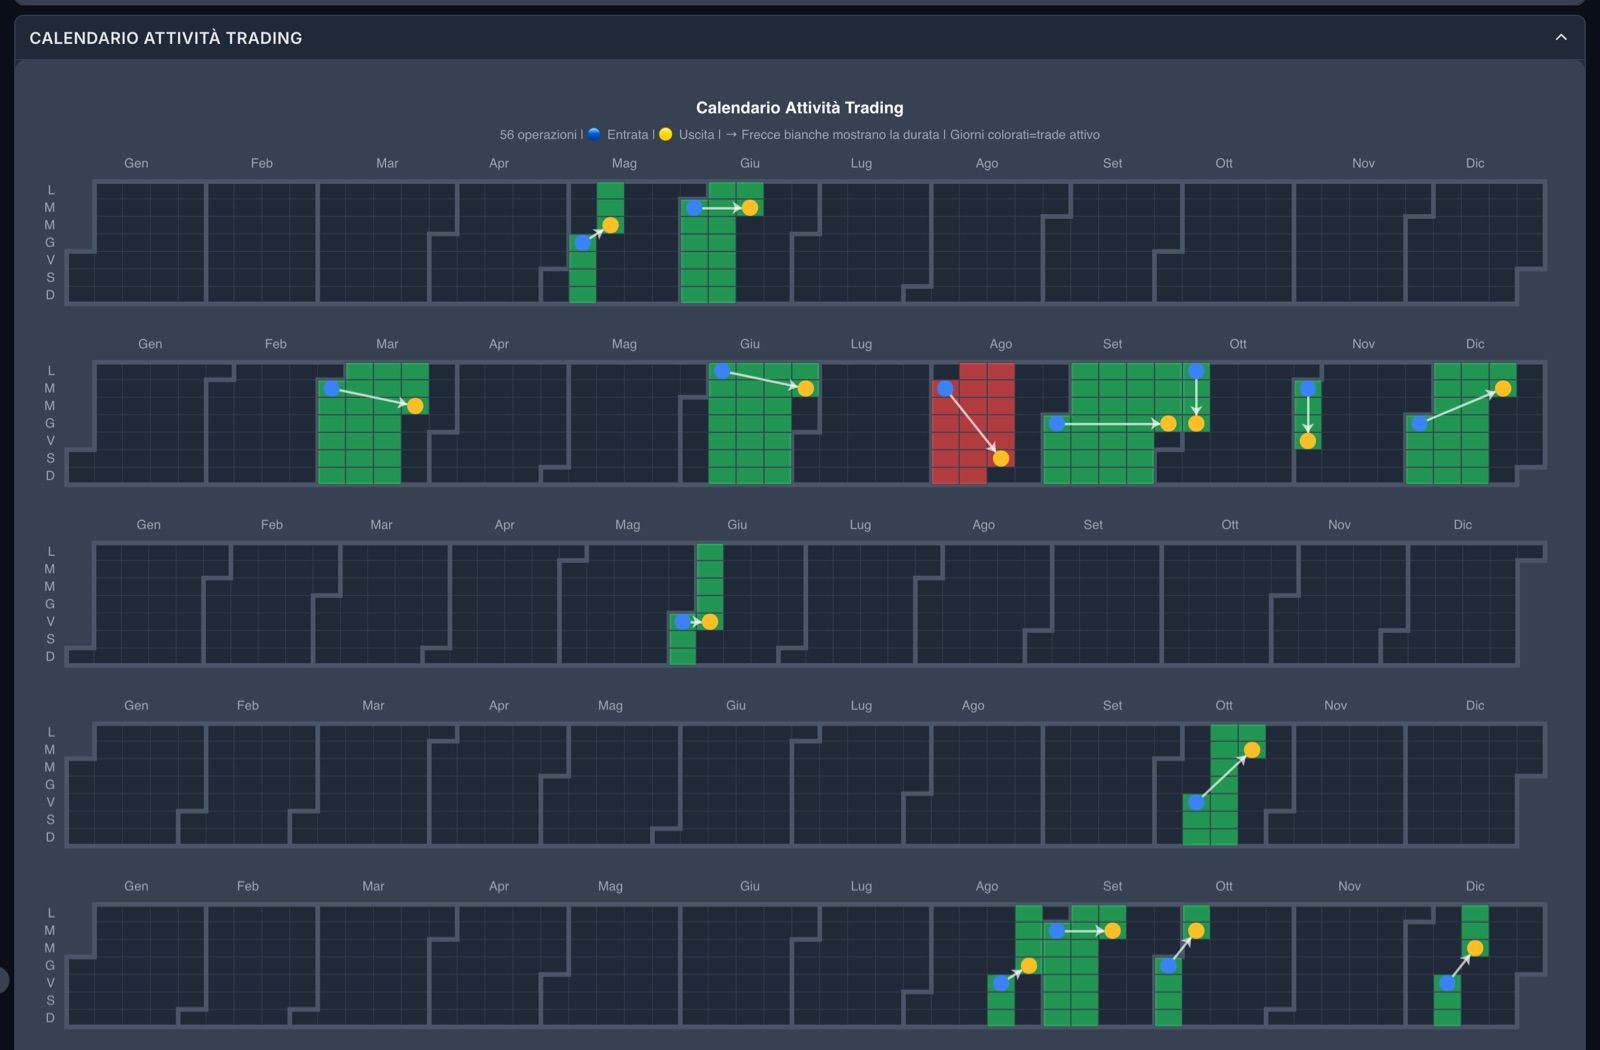Click the 'Dic' month label of the bottom calendar
The width and height of the screenshot is (1600, 1050).
pyautogui.click(x=1475, y=886)
